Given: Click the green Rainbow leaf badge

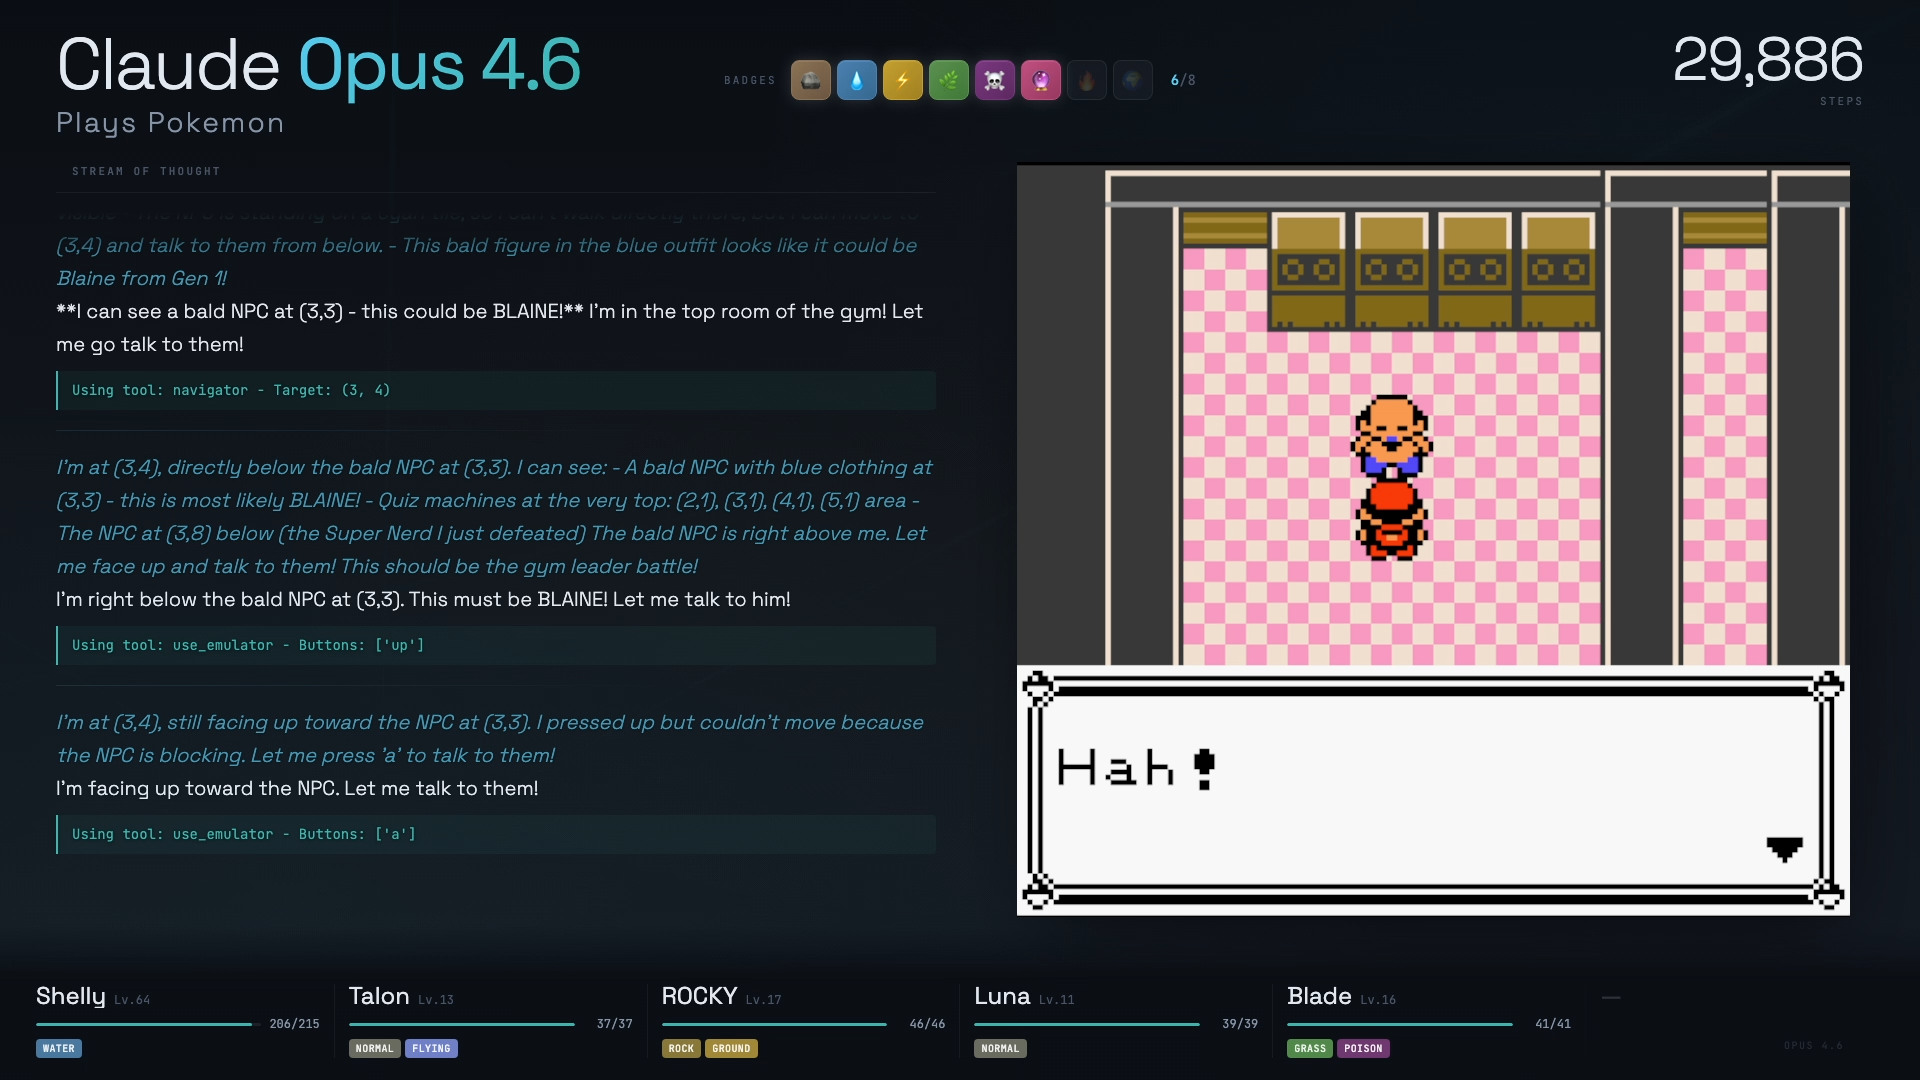Looking at the screenshot, I should pyautogui.click(x=948, y=80).
